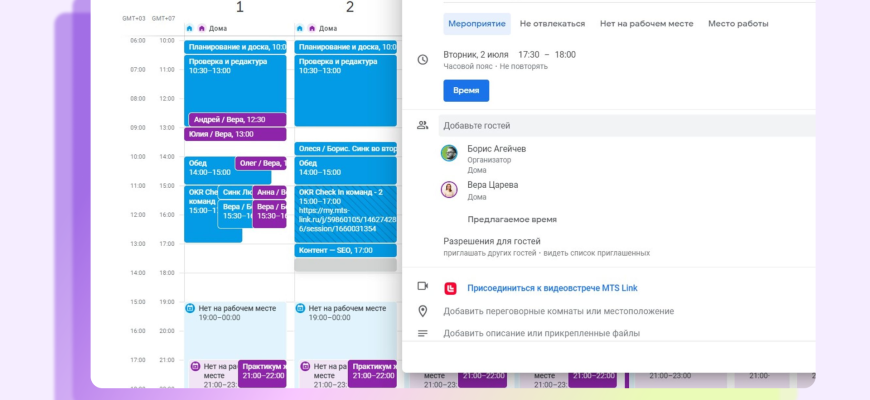Select the Мероприятие event type tab
The width and height of the screenshot is (870, 400).
click(477, 23)
